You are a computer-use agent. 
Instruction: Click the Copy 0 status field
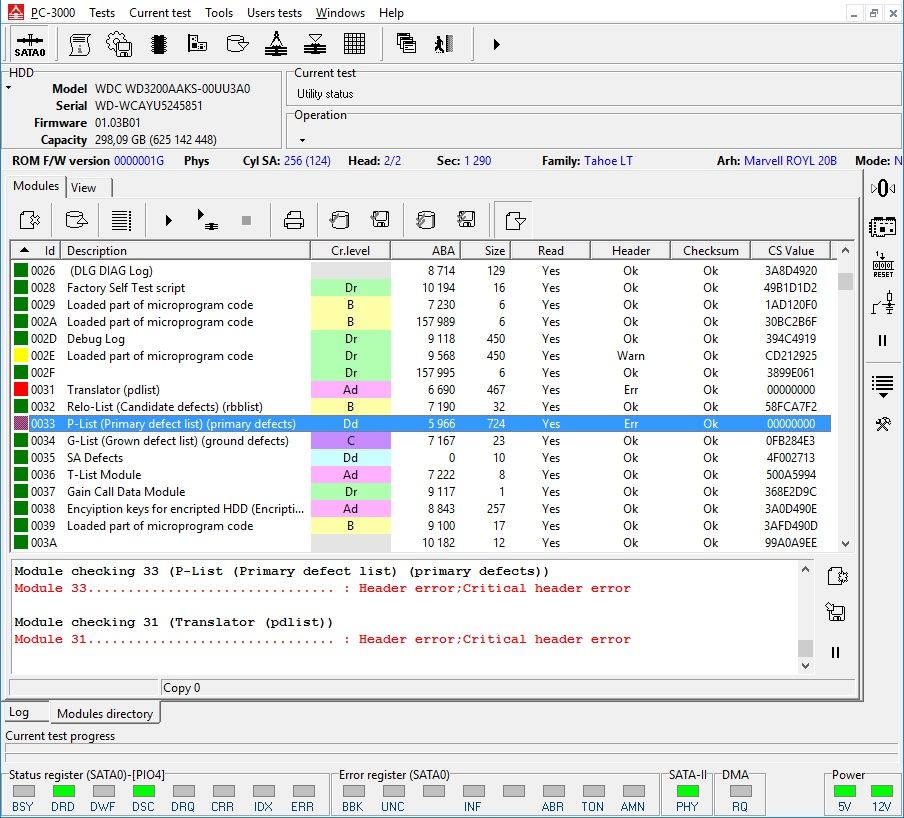coord(507,687)
